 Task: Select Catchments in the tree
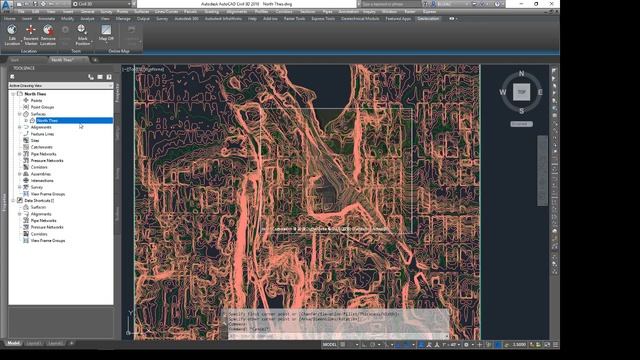coord(42,147)
